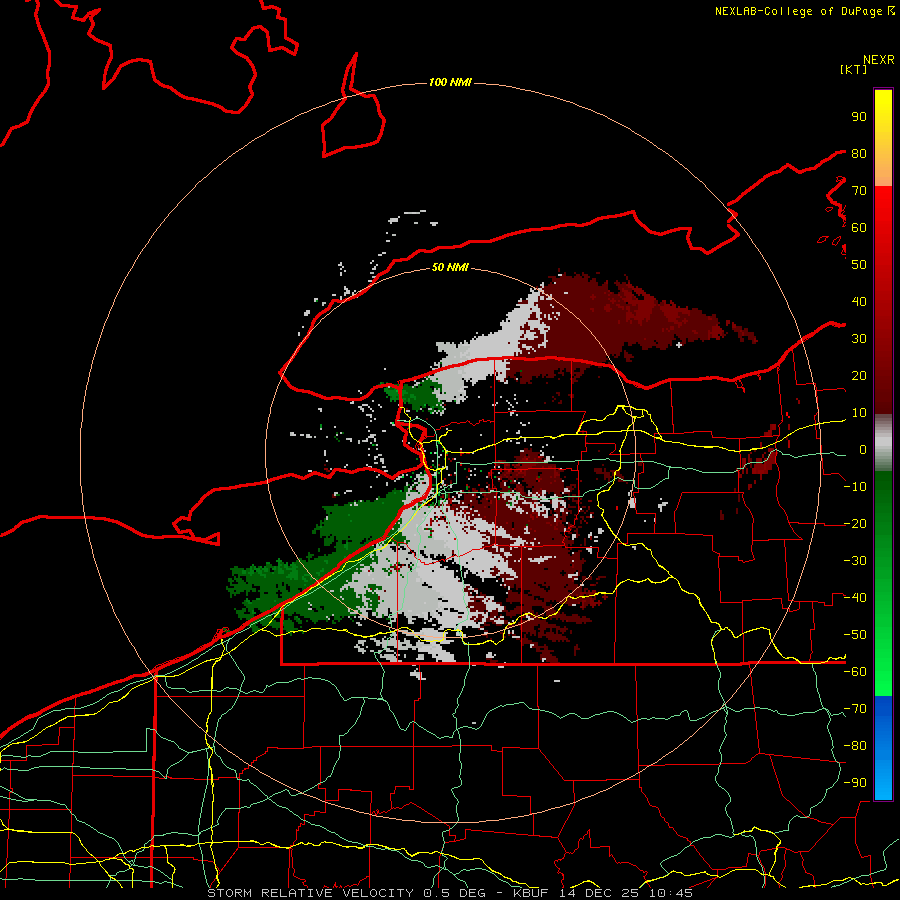Click the 30 value on the velocity scale
The height and width of the screenshot is (900, 900).
tap(859, 339)
